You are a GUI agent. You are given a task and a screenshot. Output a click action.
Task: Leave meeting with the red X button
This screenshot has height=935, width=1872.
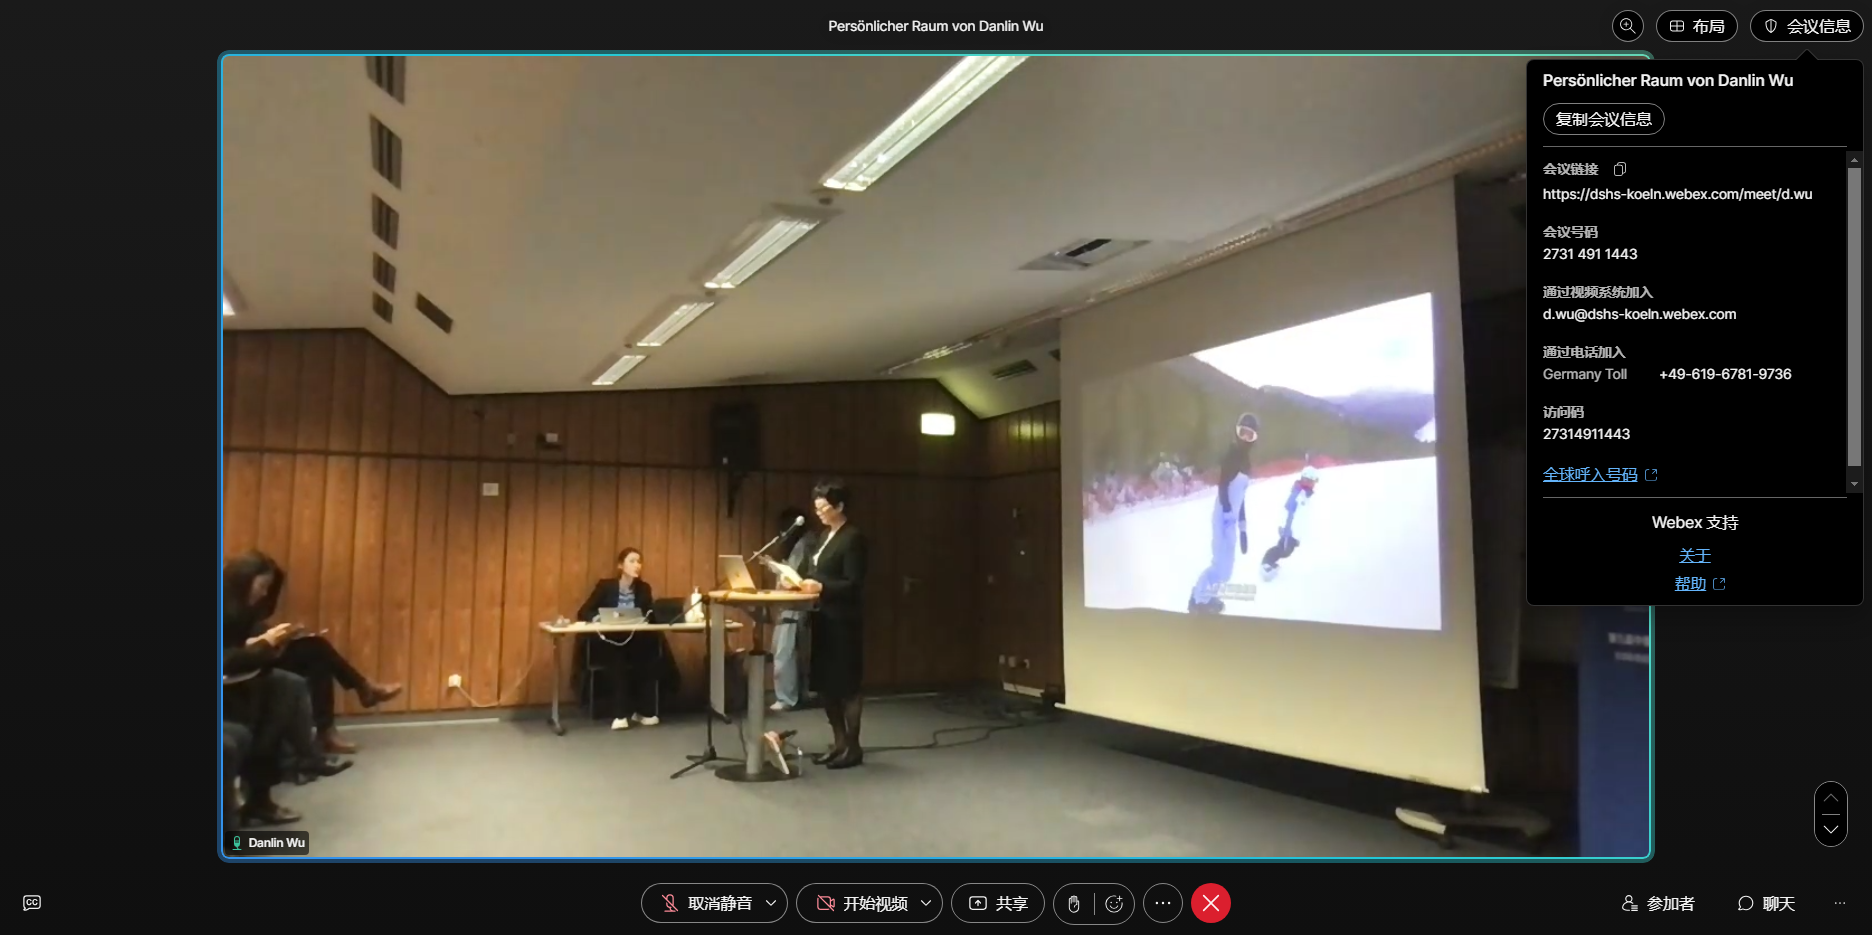pyautogui.click(x=1211, y=903)
